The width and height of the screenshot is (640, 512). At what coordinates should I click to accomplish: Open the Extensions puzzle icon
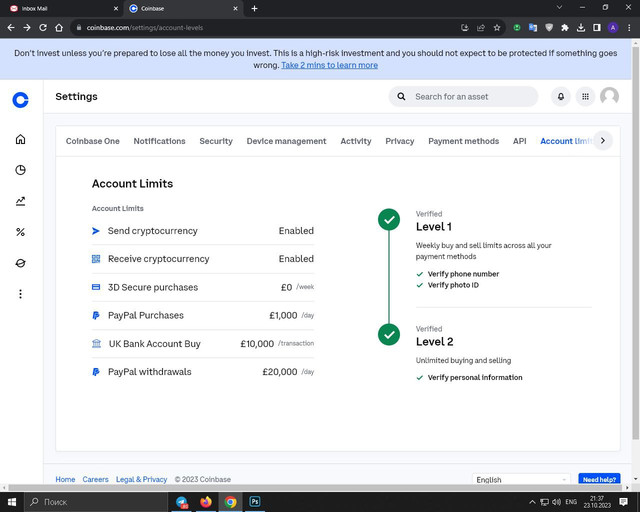pos(565,28)
